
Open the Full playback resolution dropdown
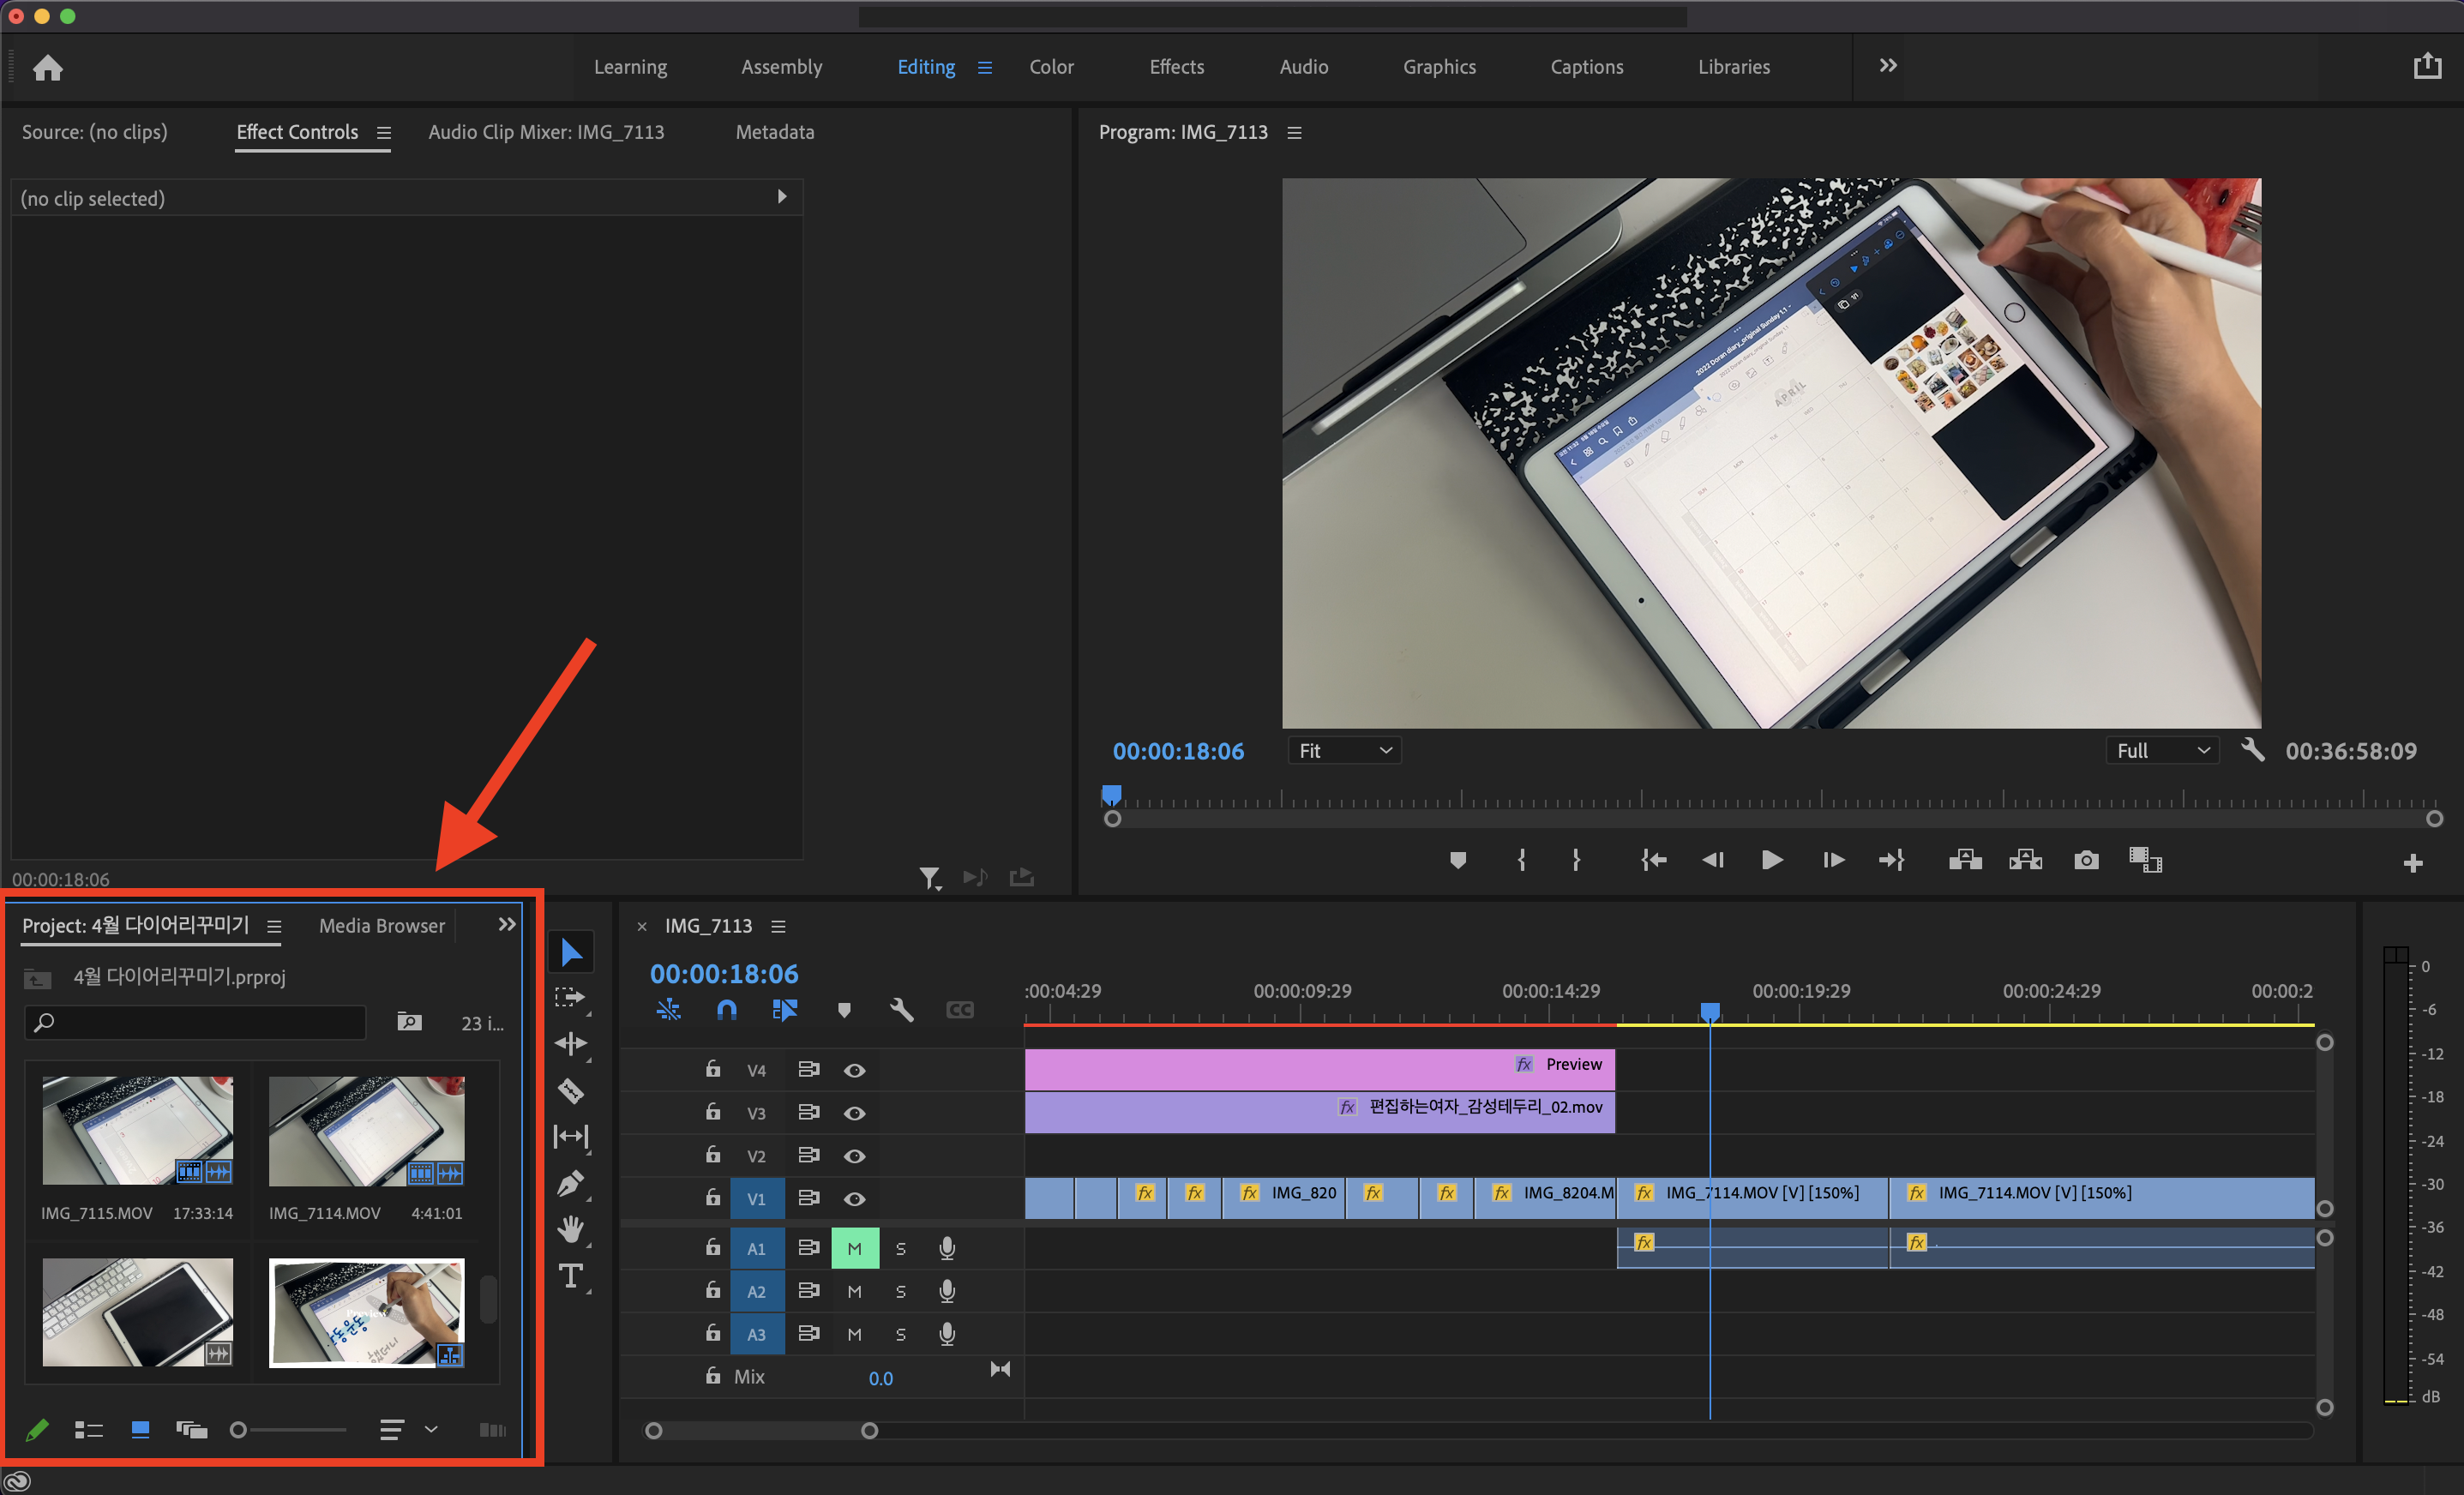coord(2162,751)
